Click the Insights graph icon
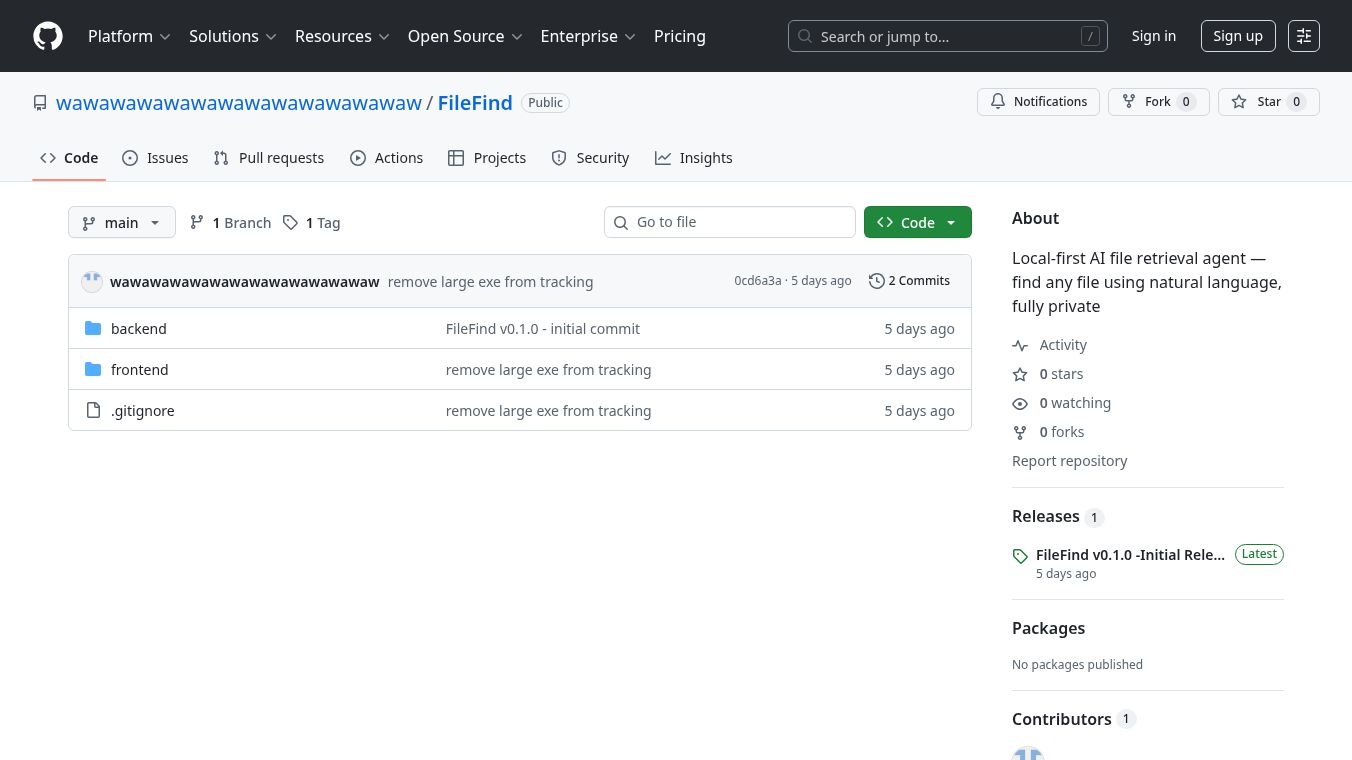The image size is (1352, 760). tap(663, 158)
